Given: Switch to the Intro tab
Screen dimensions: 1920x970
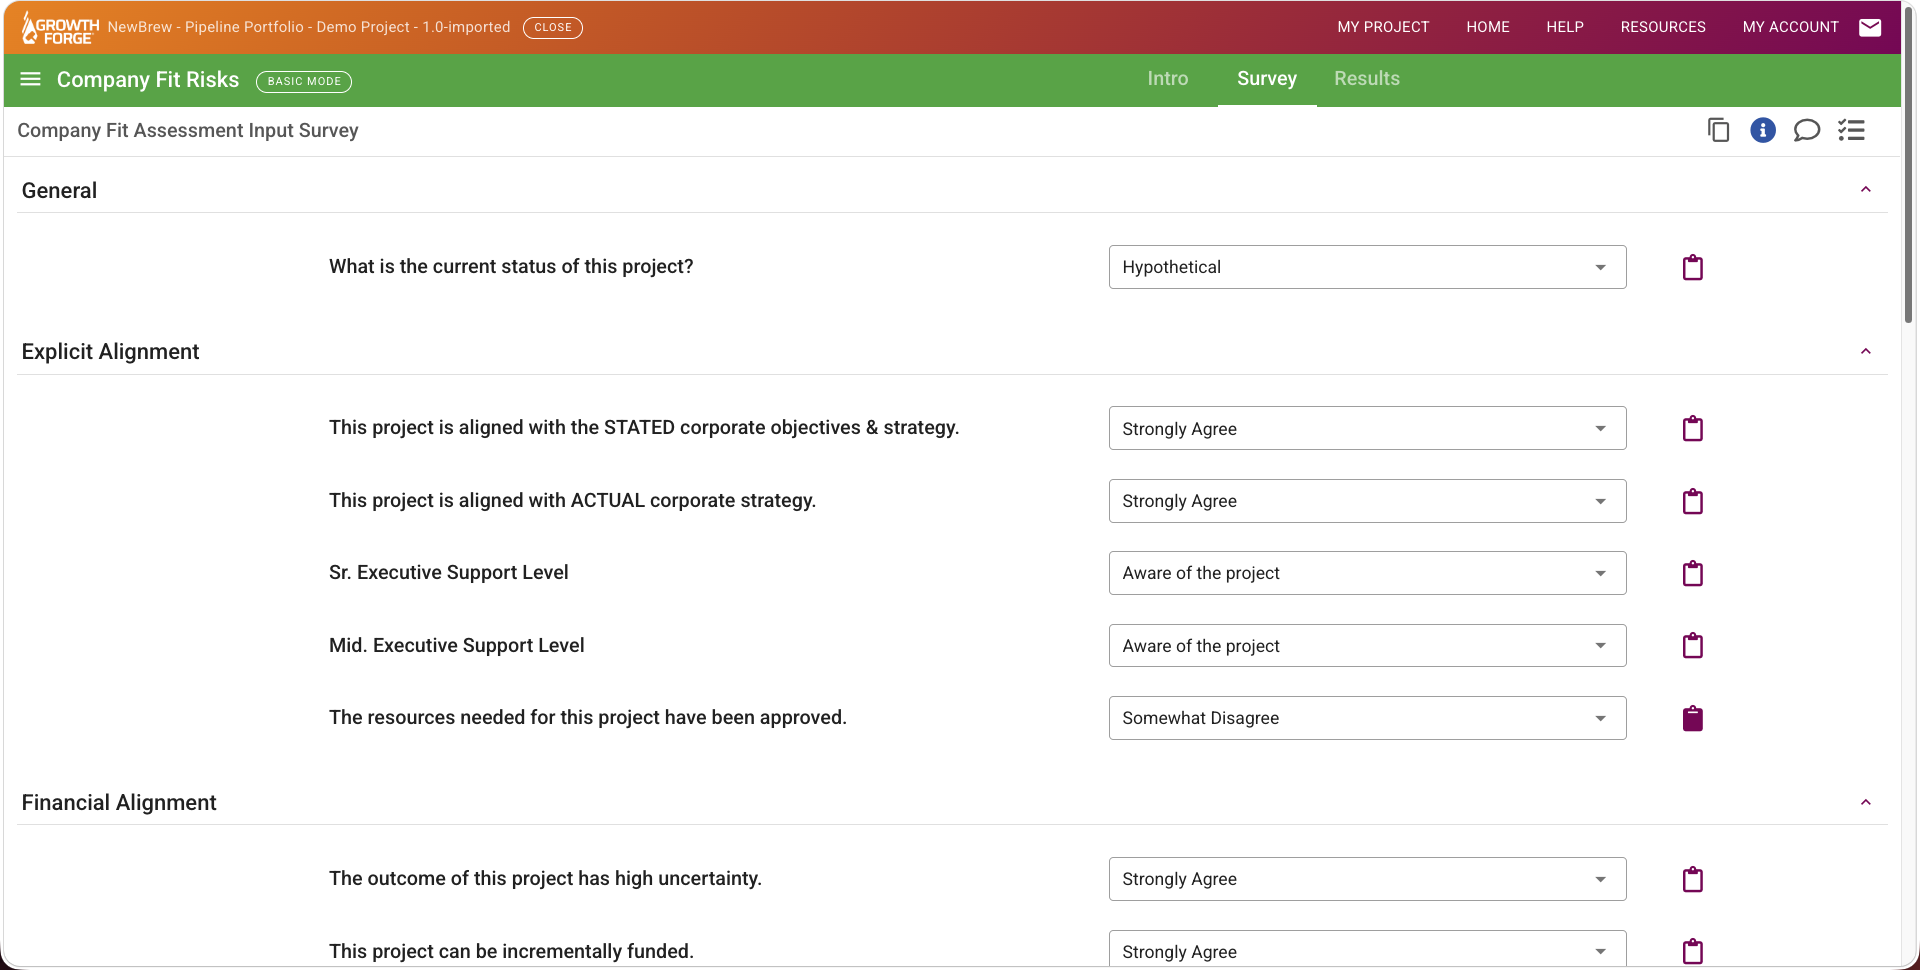Looking at the screenshot, I should pos(1167,79).
